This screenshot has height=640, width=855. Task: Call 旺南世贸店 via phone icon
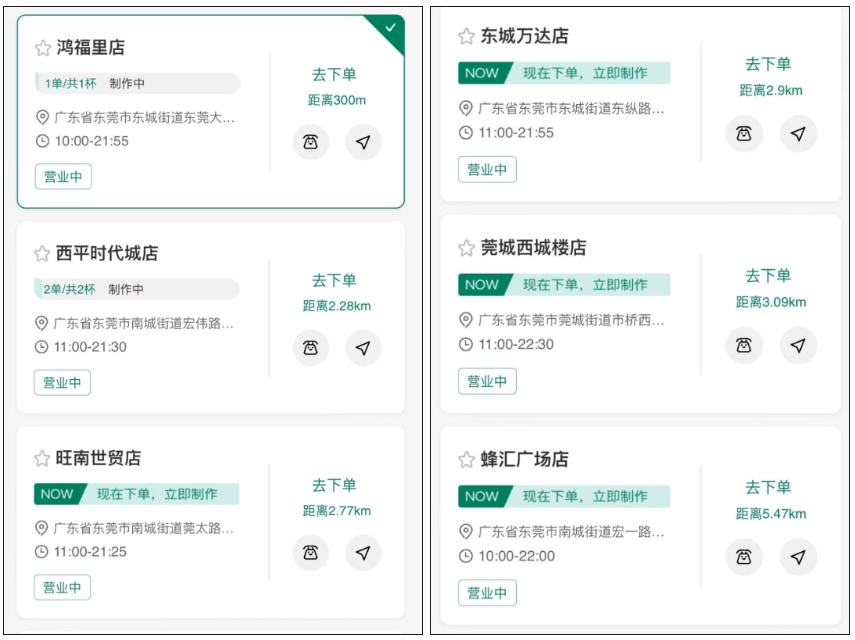pos(311,553)
